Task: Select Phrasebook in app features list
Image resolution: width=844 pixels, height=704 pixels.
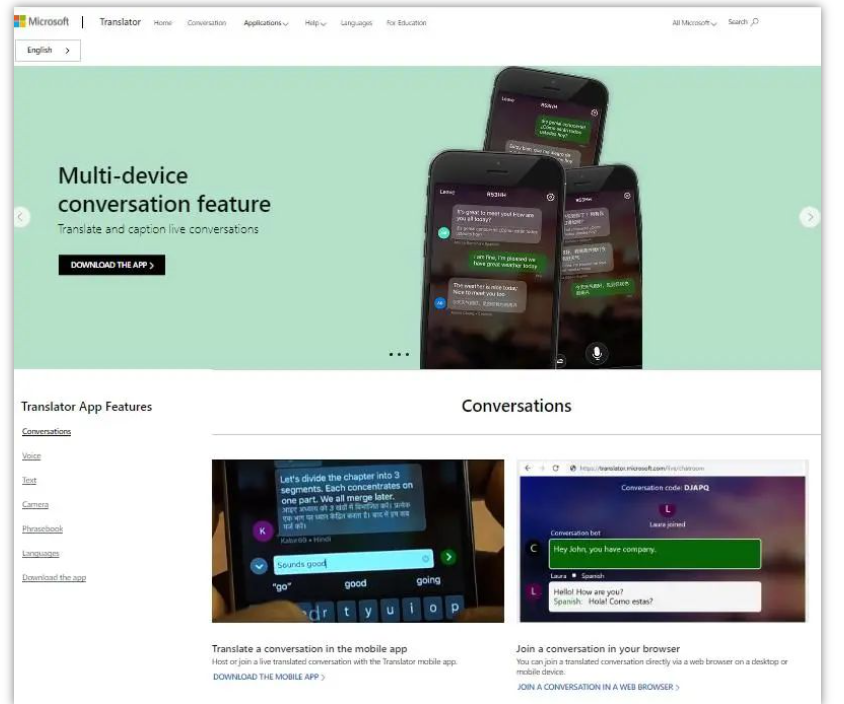Action: pyautogui.click(x=43, y=529)
